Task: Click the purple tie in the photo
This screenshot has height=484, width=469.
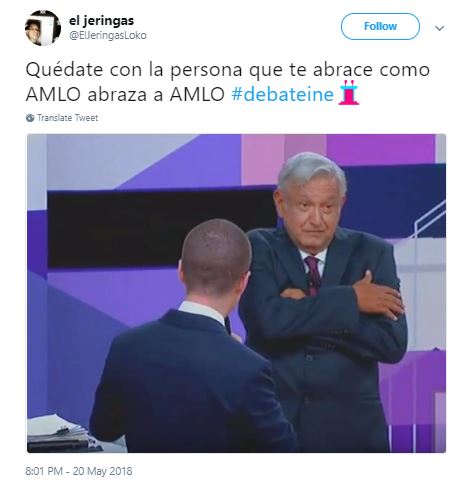Action: (x=313, y=275)
